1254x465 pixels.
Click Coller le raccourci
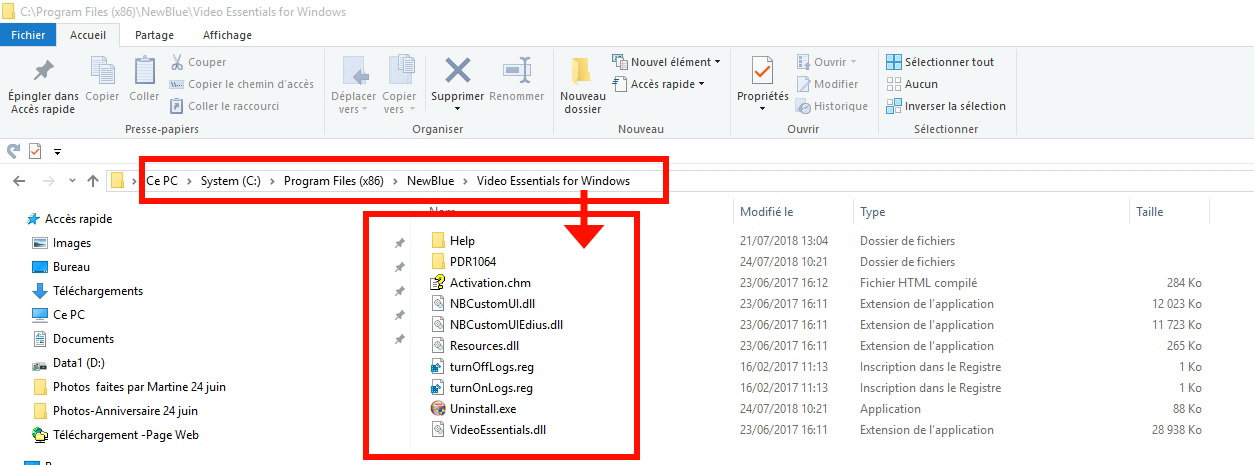coord(225,106)
